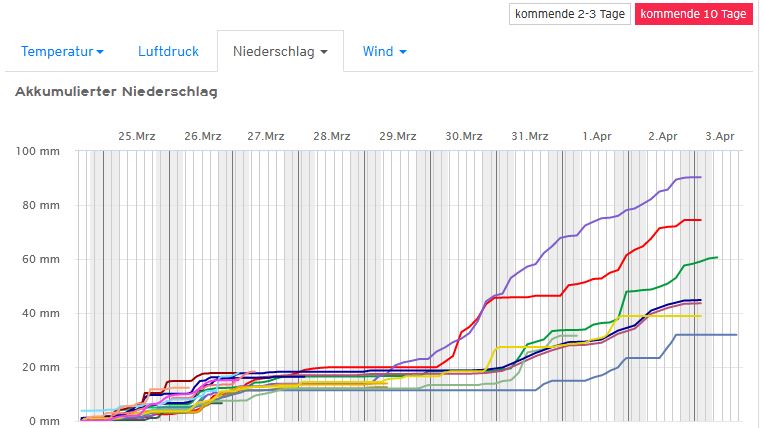This screenshot has height=428, width=764.
Task: Click the Wind tab label
Action: (377, 51)
